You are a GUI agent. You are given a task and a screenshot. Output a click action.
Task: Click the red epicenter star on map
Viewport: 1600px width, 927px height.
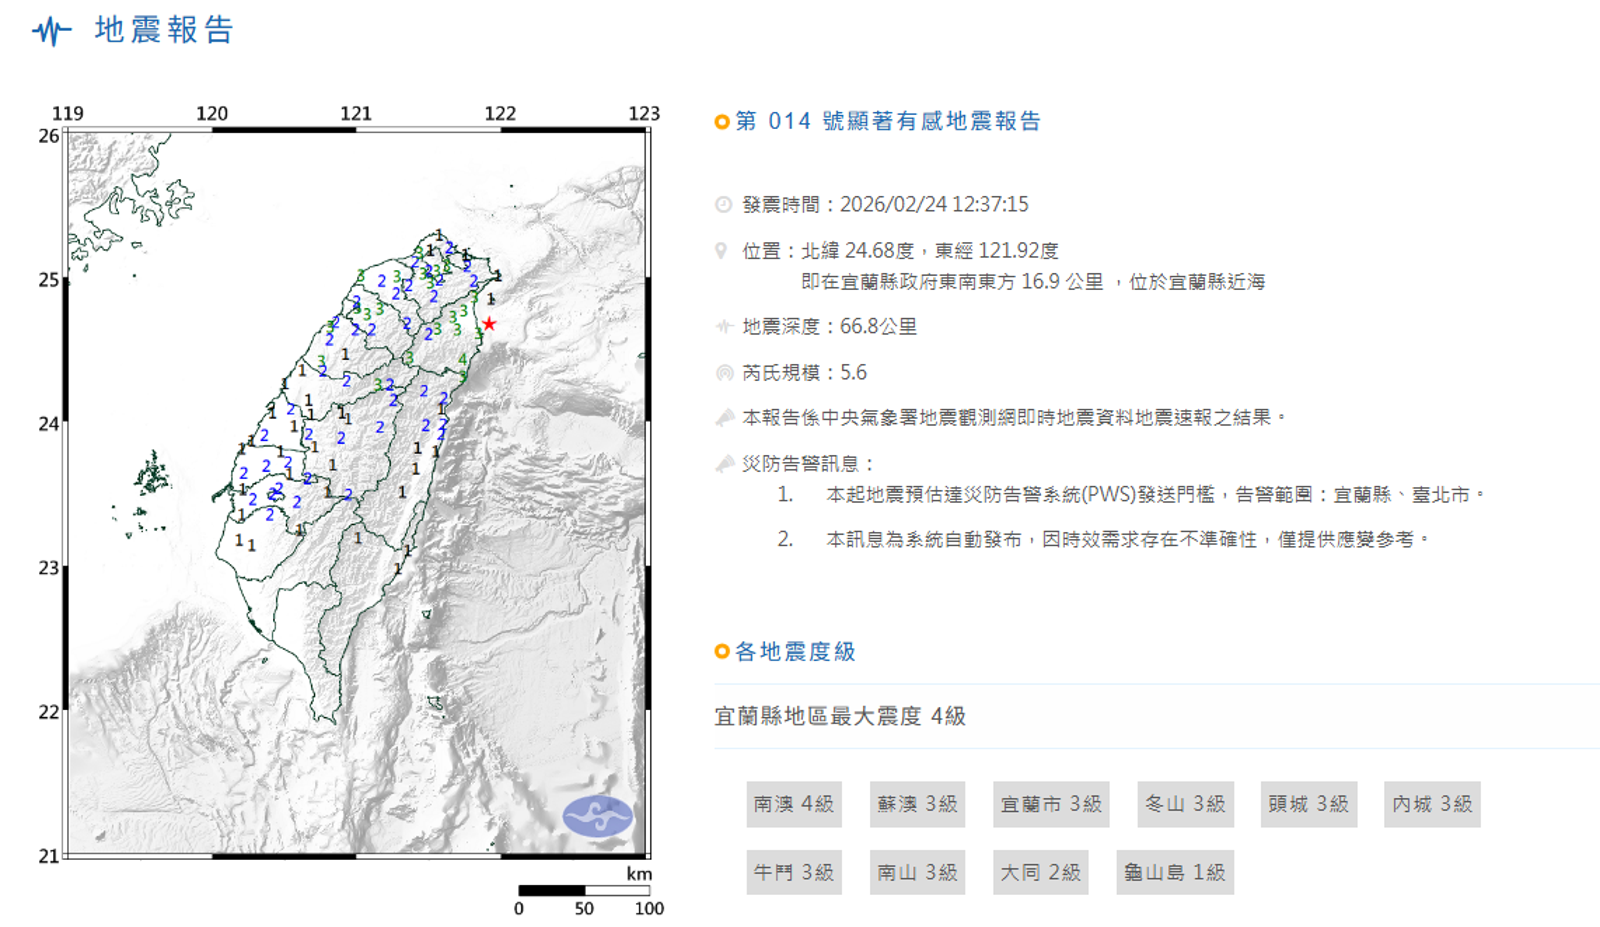489,324
